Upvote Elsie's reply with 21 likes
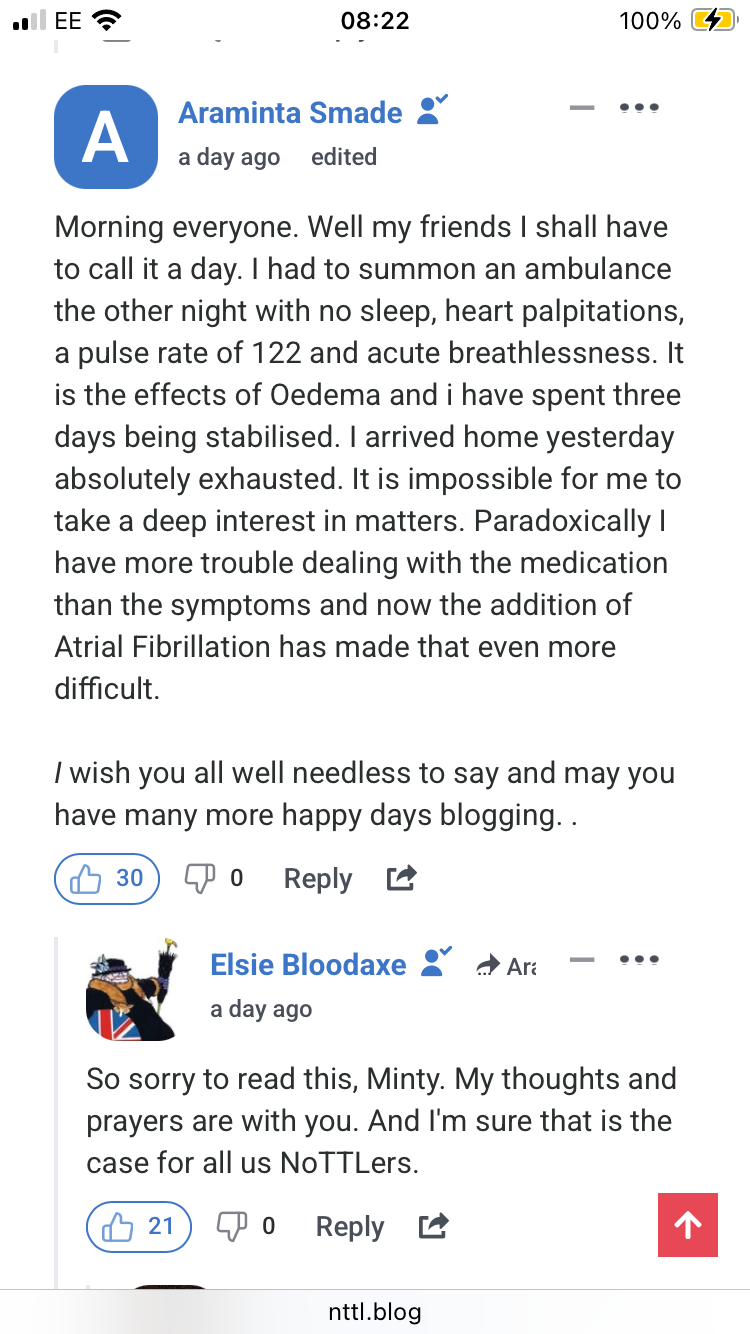This screenshot has width=750, height=1334. 139,1226
